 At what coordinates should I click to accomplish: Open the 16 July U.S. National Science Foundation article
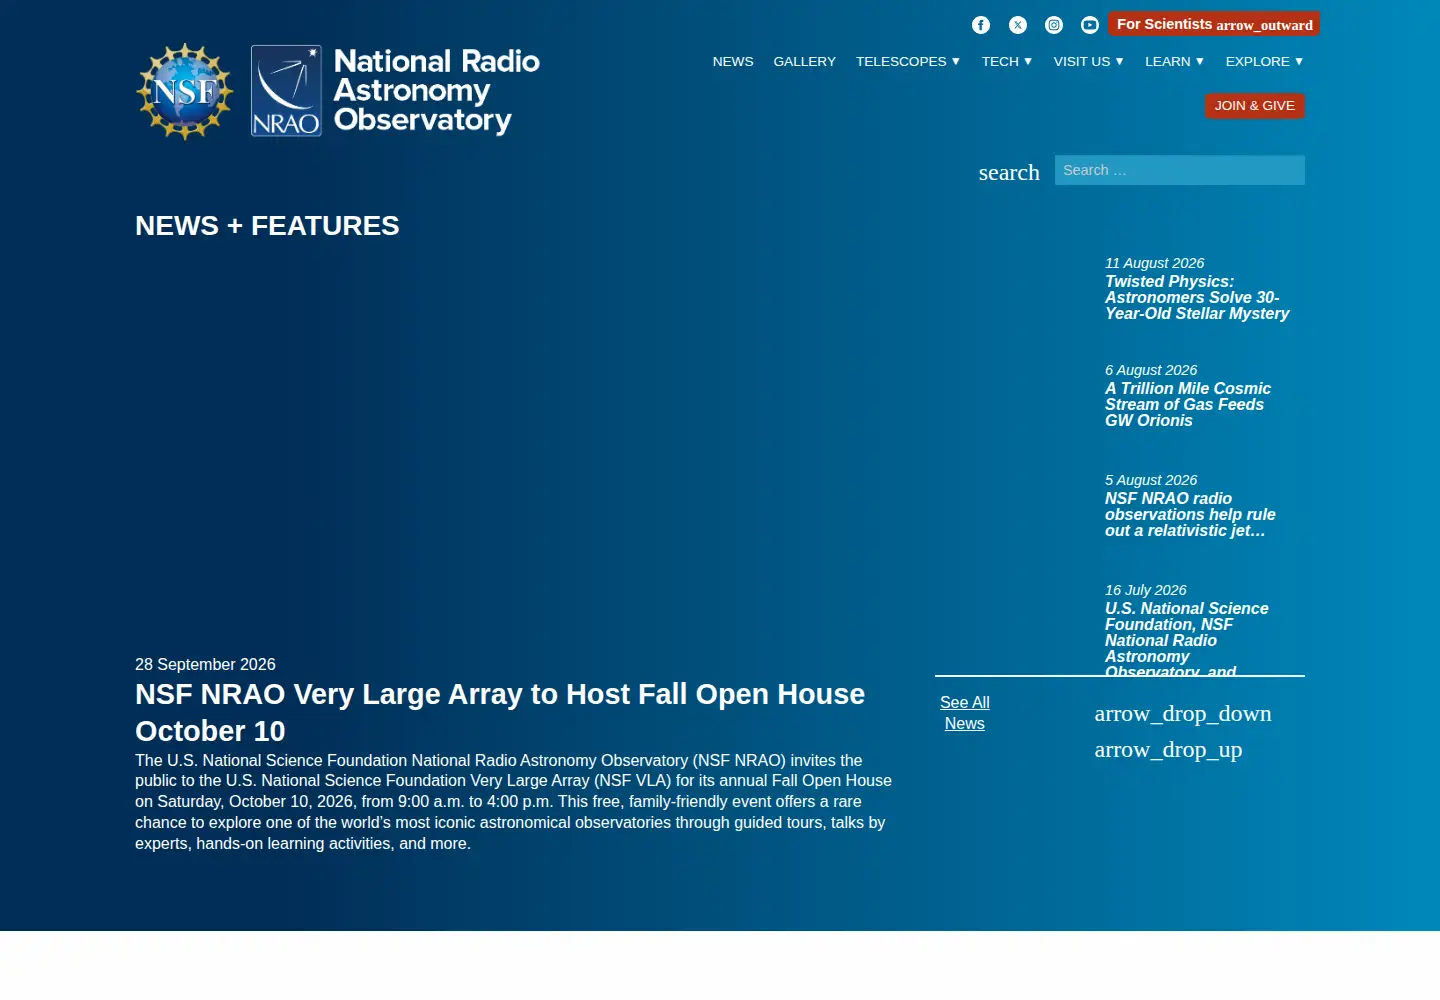point(1187,640)
